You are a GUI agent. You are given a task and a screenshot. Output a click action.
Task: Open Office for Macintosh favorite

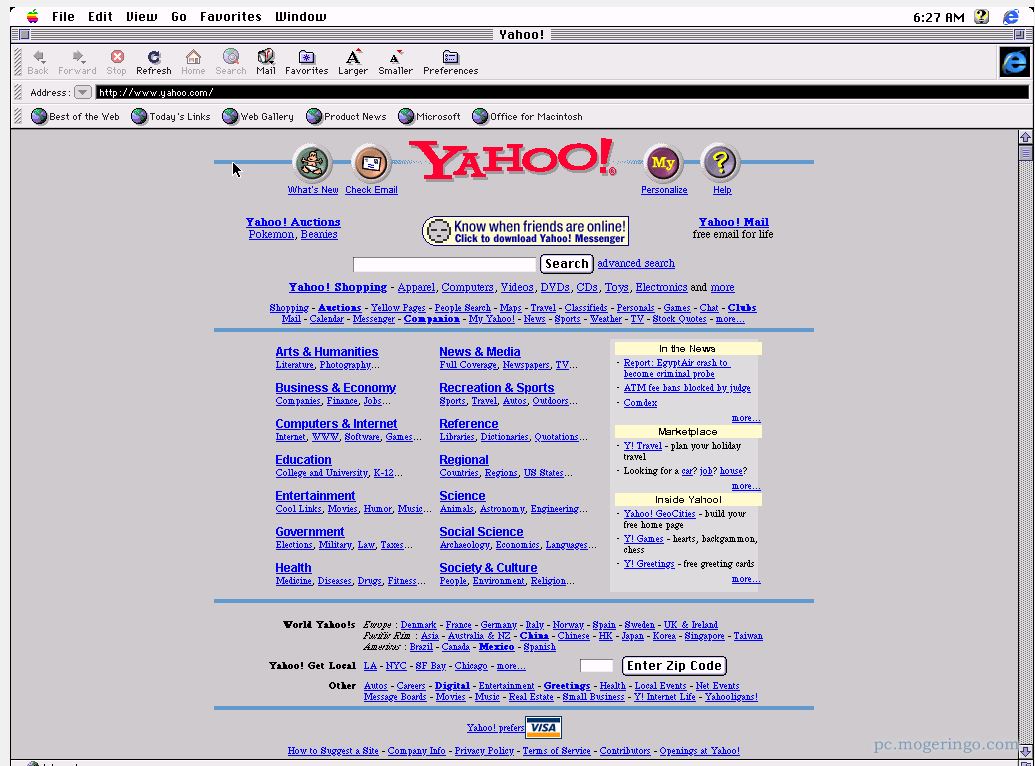tap(527, 116)
